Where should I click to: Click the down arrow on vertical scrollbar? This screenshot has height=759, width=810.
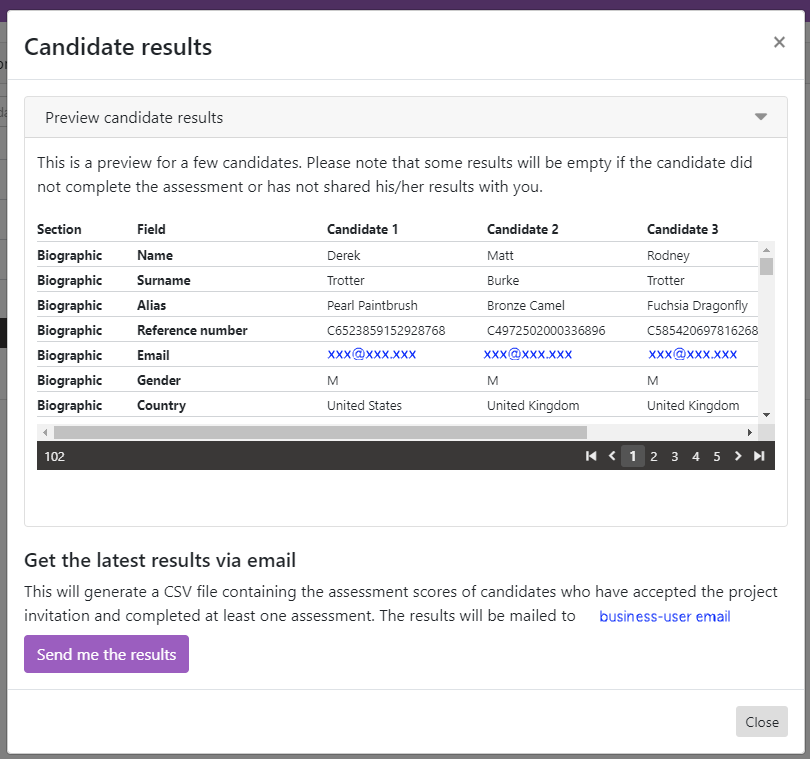pos(765,415)
